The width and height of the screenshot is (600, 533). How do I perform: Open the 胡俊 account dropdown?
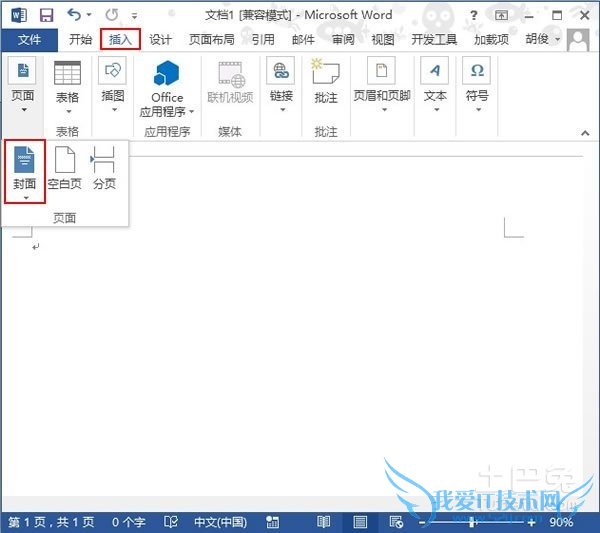coord(543,39)
